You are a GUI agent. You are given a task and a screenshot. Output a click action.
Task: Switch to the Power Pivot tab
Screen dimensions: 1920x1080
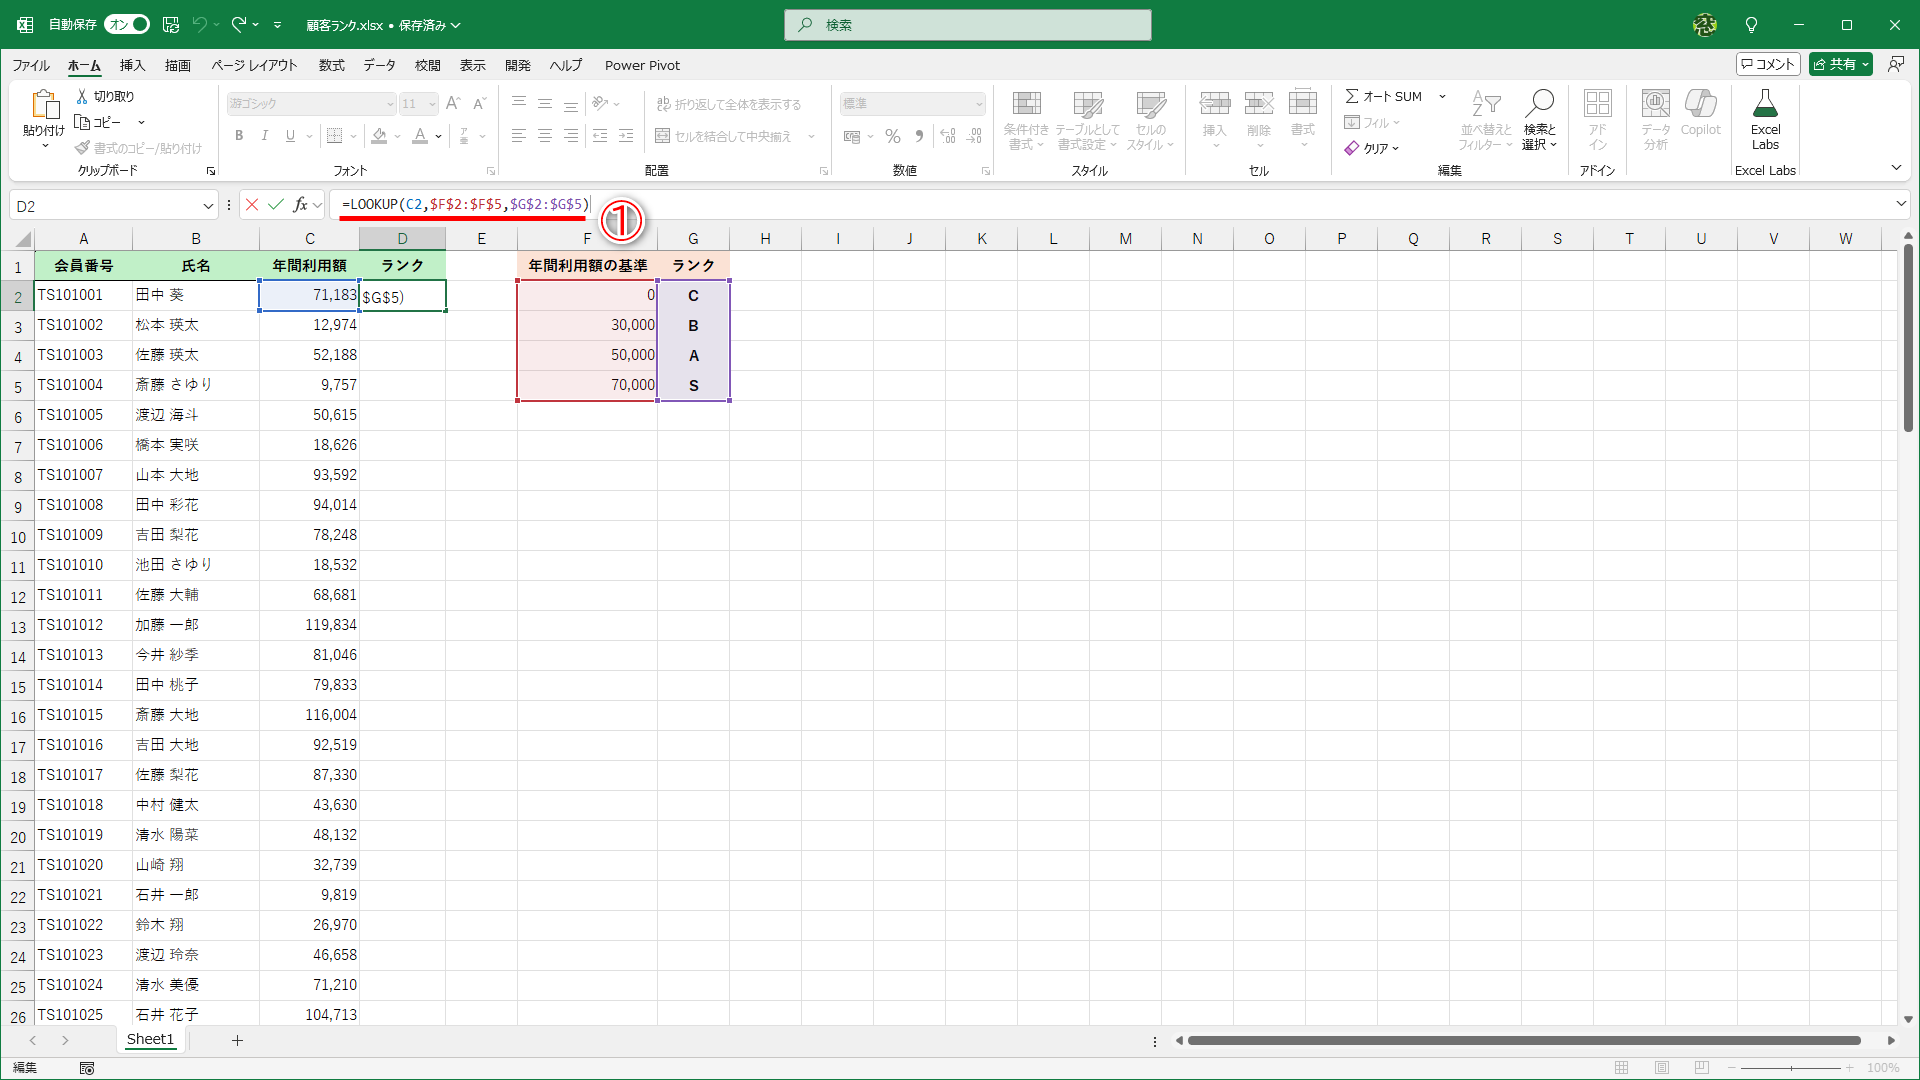[642, 65]
